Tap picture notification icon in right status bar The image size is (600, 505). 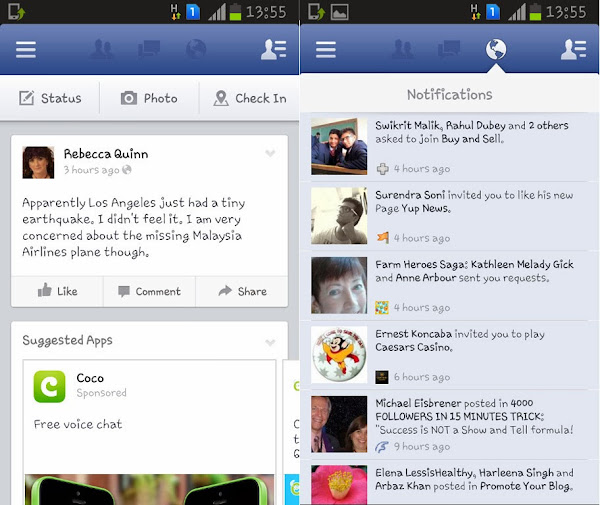339,12
